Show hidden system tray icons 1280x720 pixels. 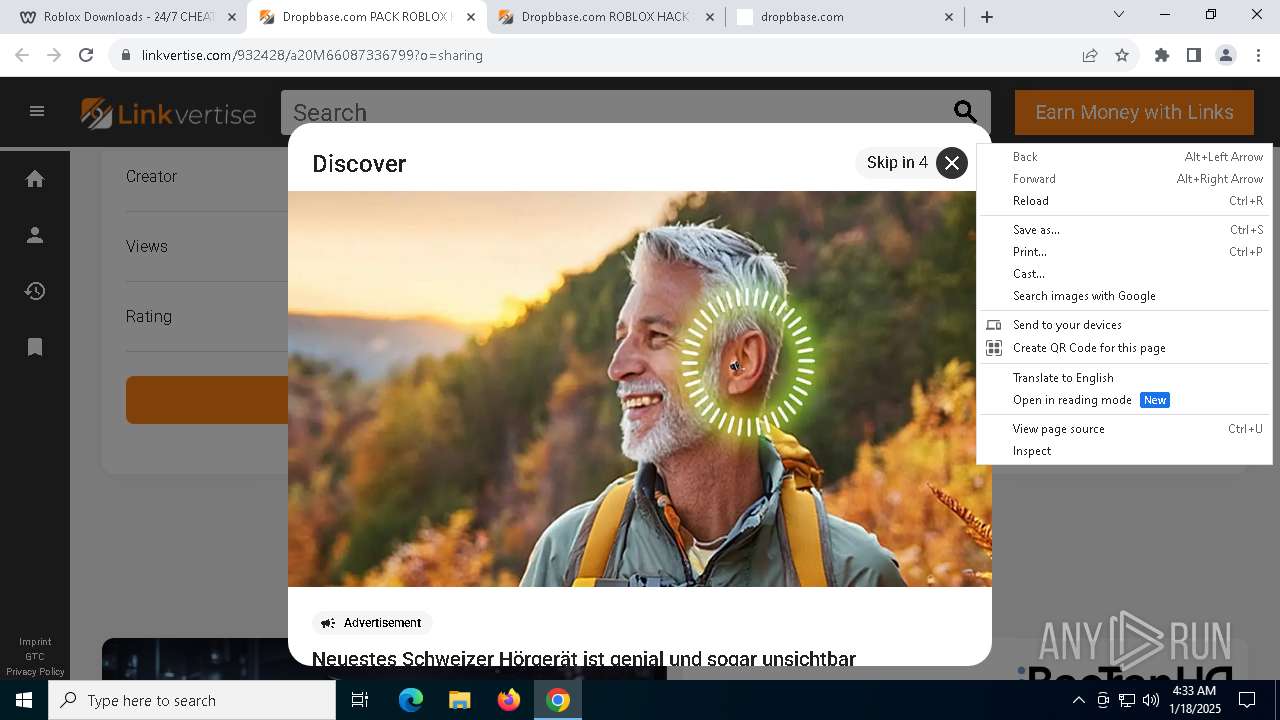pos(1079,700)
